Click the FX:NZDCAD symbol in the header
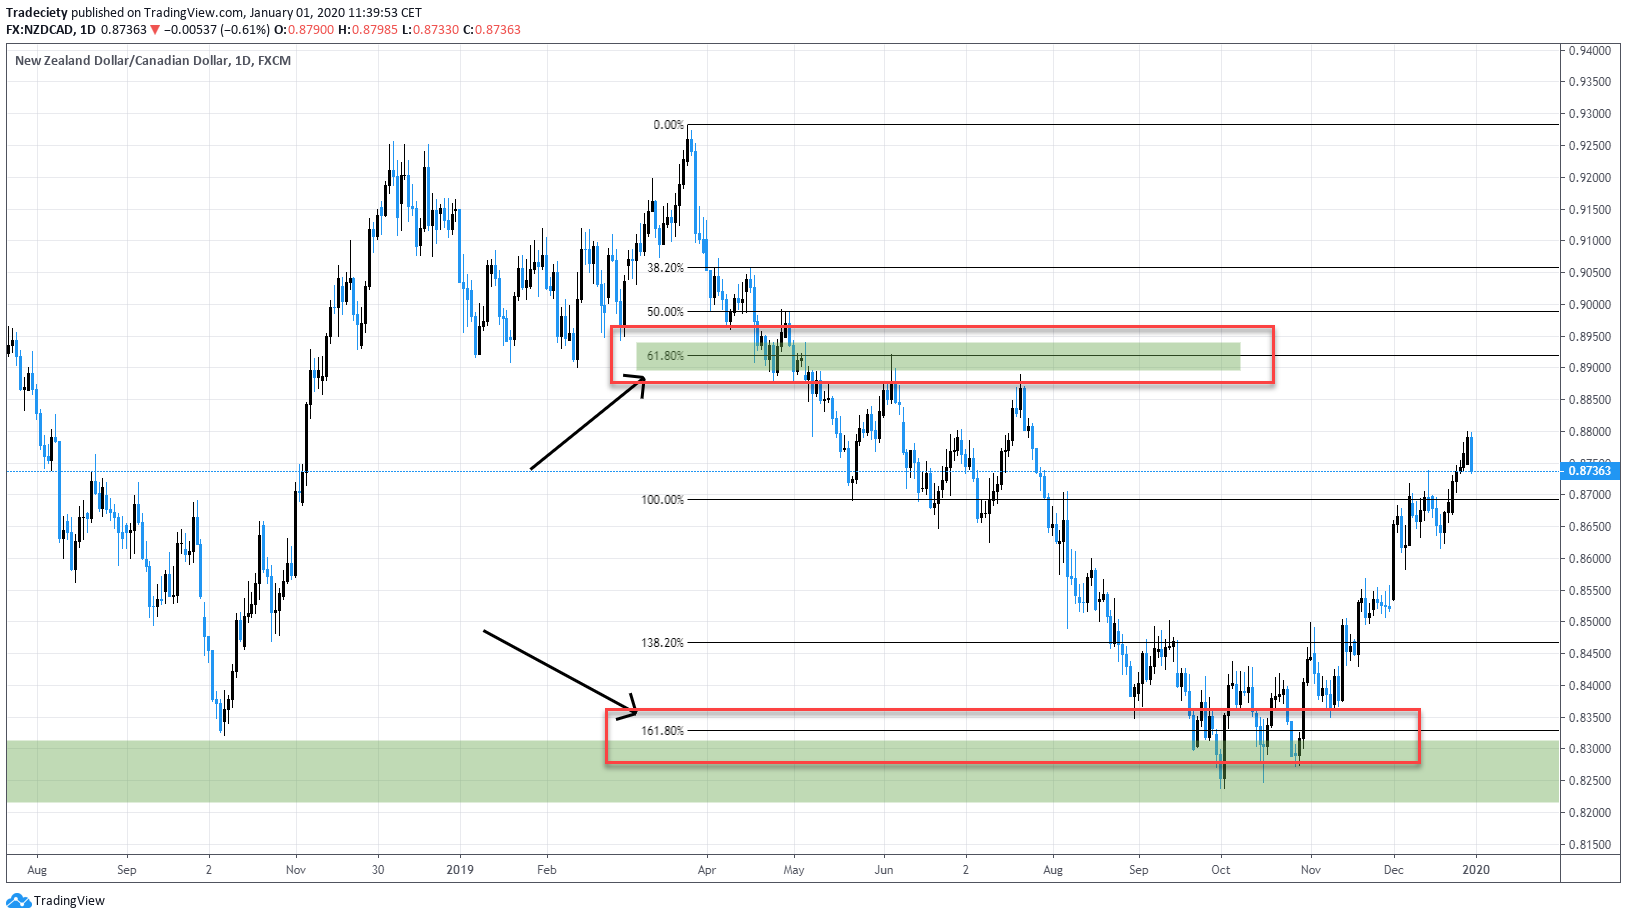Screen dimensions: 1627x919 (x=40, y=30)
